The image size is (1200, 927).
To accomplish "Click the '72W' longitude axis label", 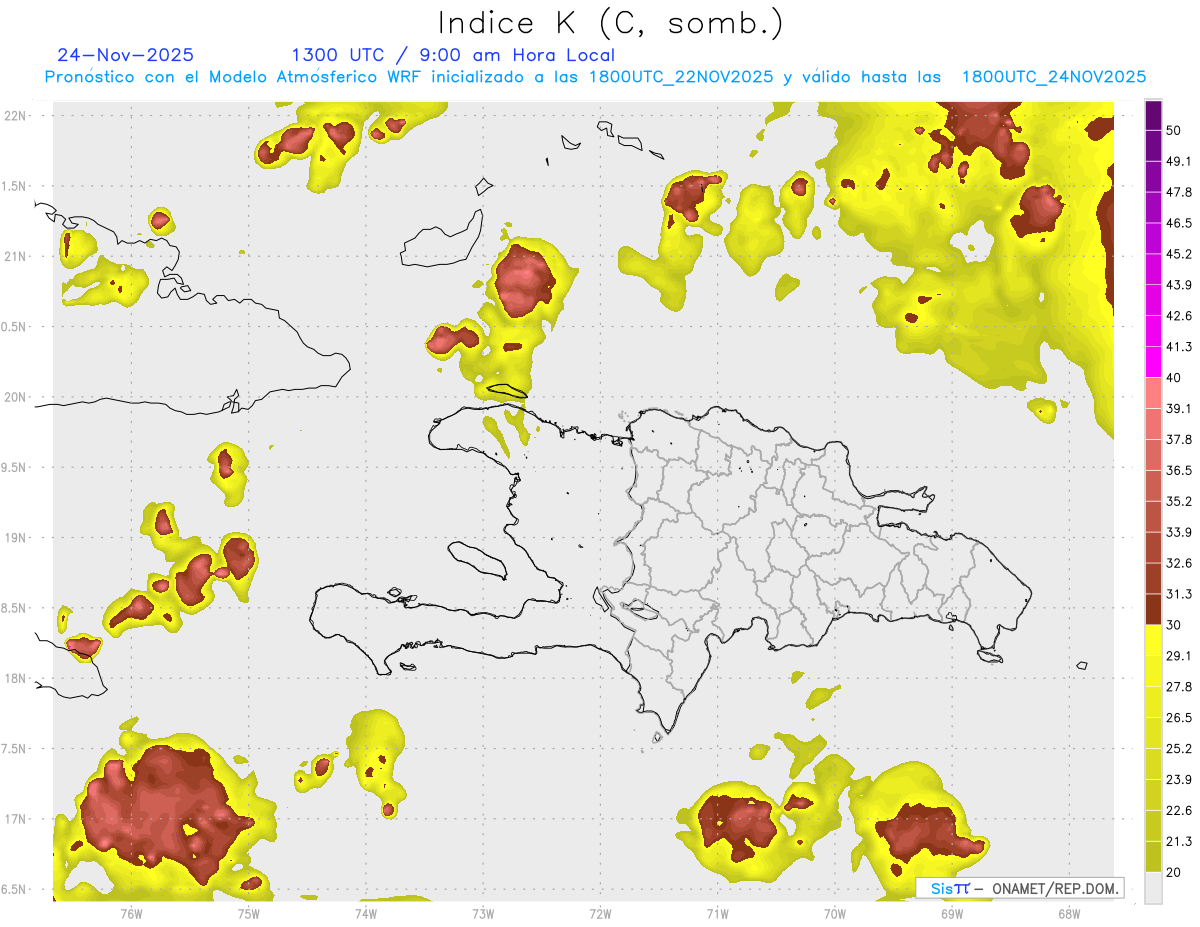I will (x=600, y=913).
